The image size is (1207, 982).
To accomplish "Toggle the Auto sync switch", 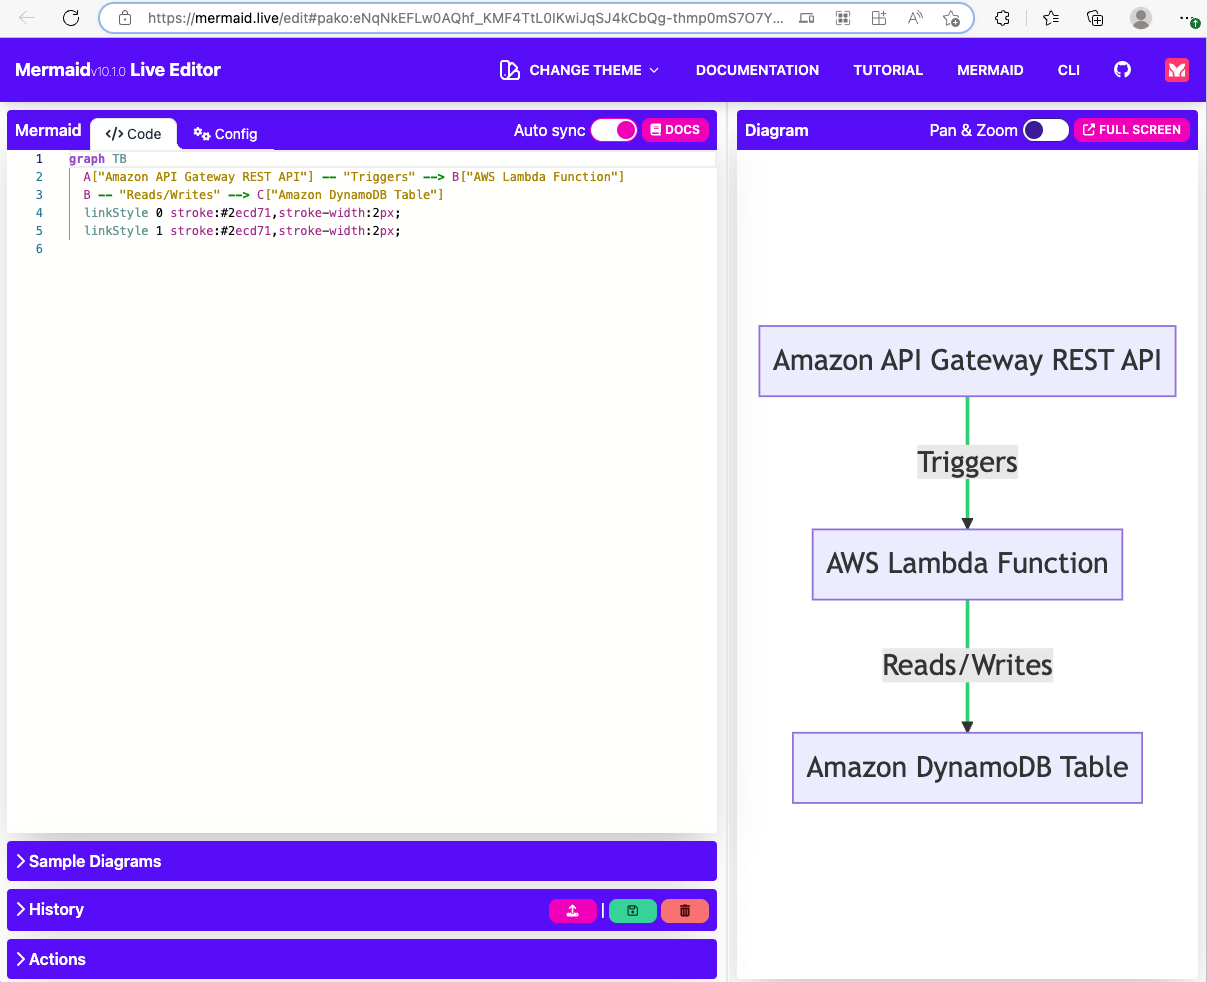I will tap(614, 130).
